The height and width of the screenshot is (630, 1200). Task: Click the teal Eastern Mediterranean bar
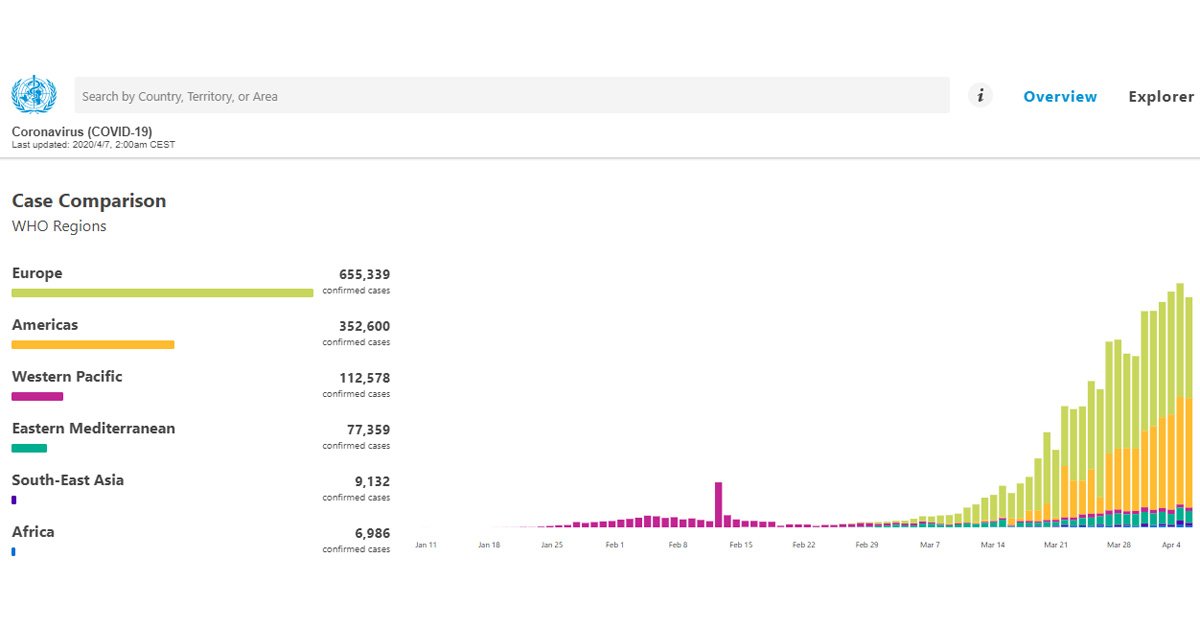[x=29, y=448]
